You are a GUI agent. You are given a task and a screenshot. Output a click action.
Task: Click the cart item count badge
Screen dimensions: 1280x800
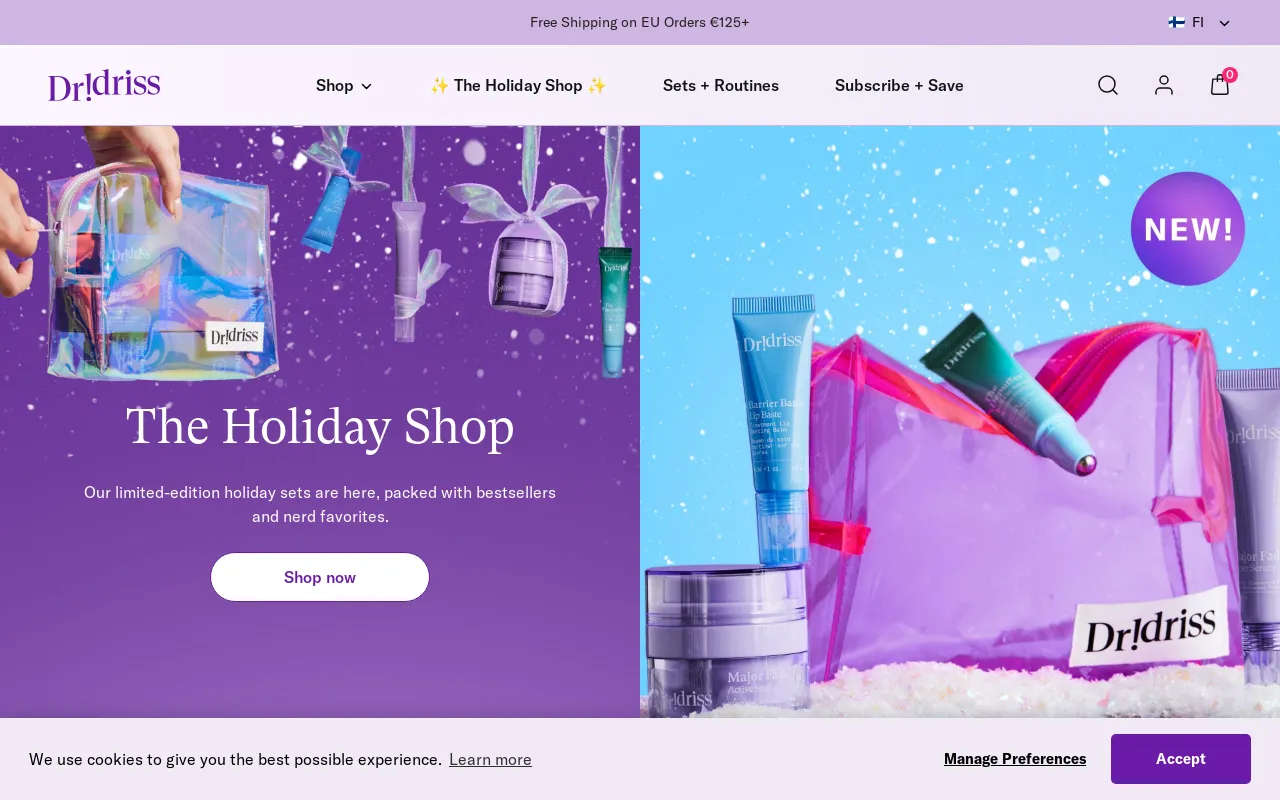pos(1230,75)
